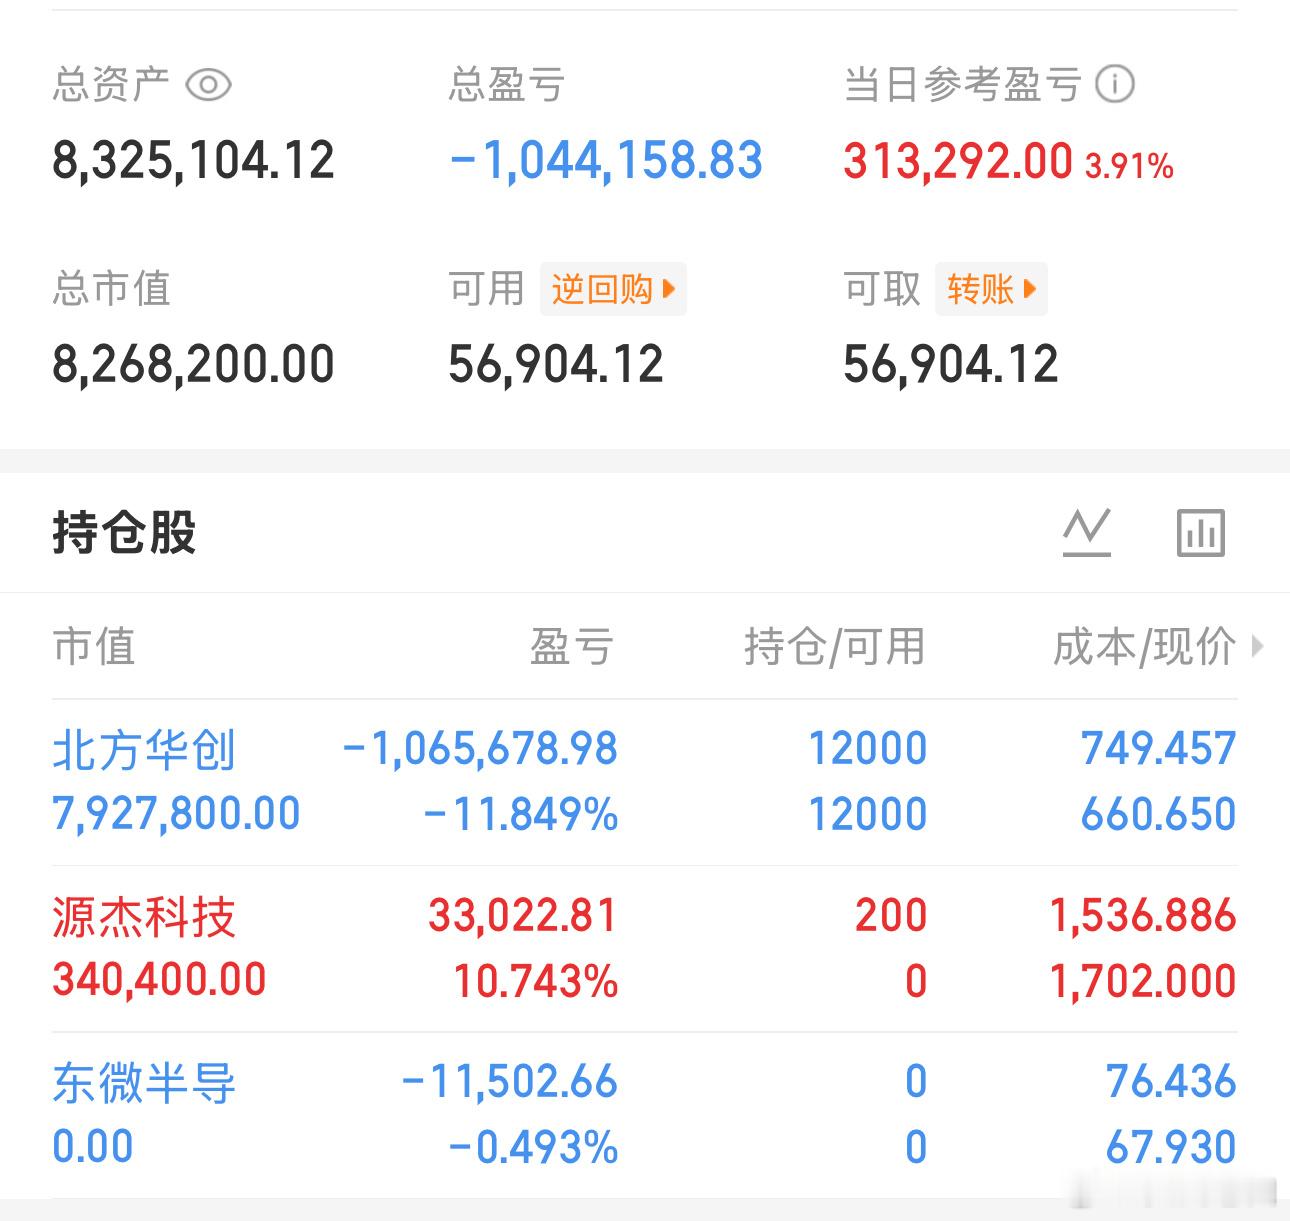Open 转账 transfer button
Image resolution: width=1290 pixels, height=1221 pixels.
point(991,289)
